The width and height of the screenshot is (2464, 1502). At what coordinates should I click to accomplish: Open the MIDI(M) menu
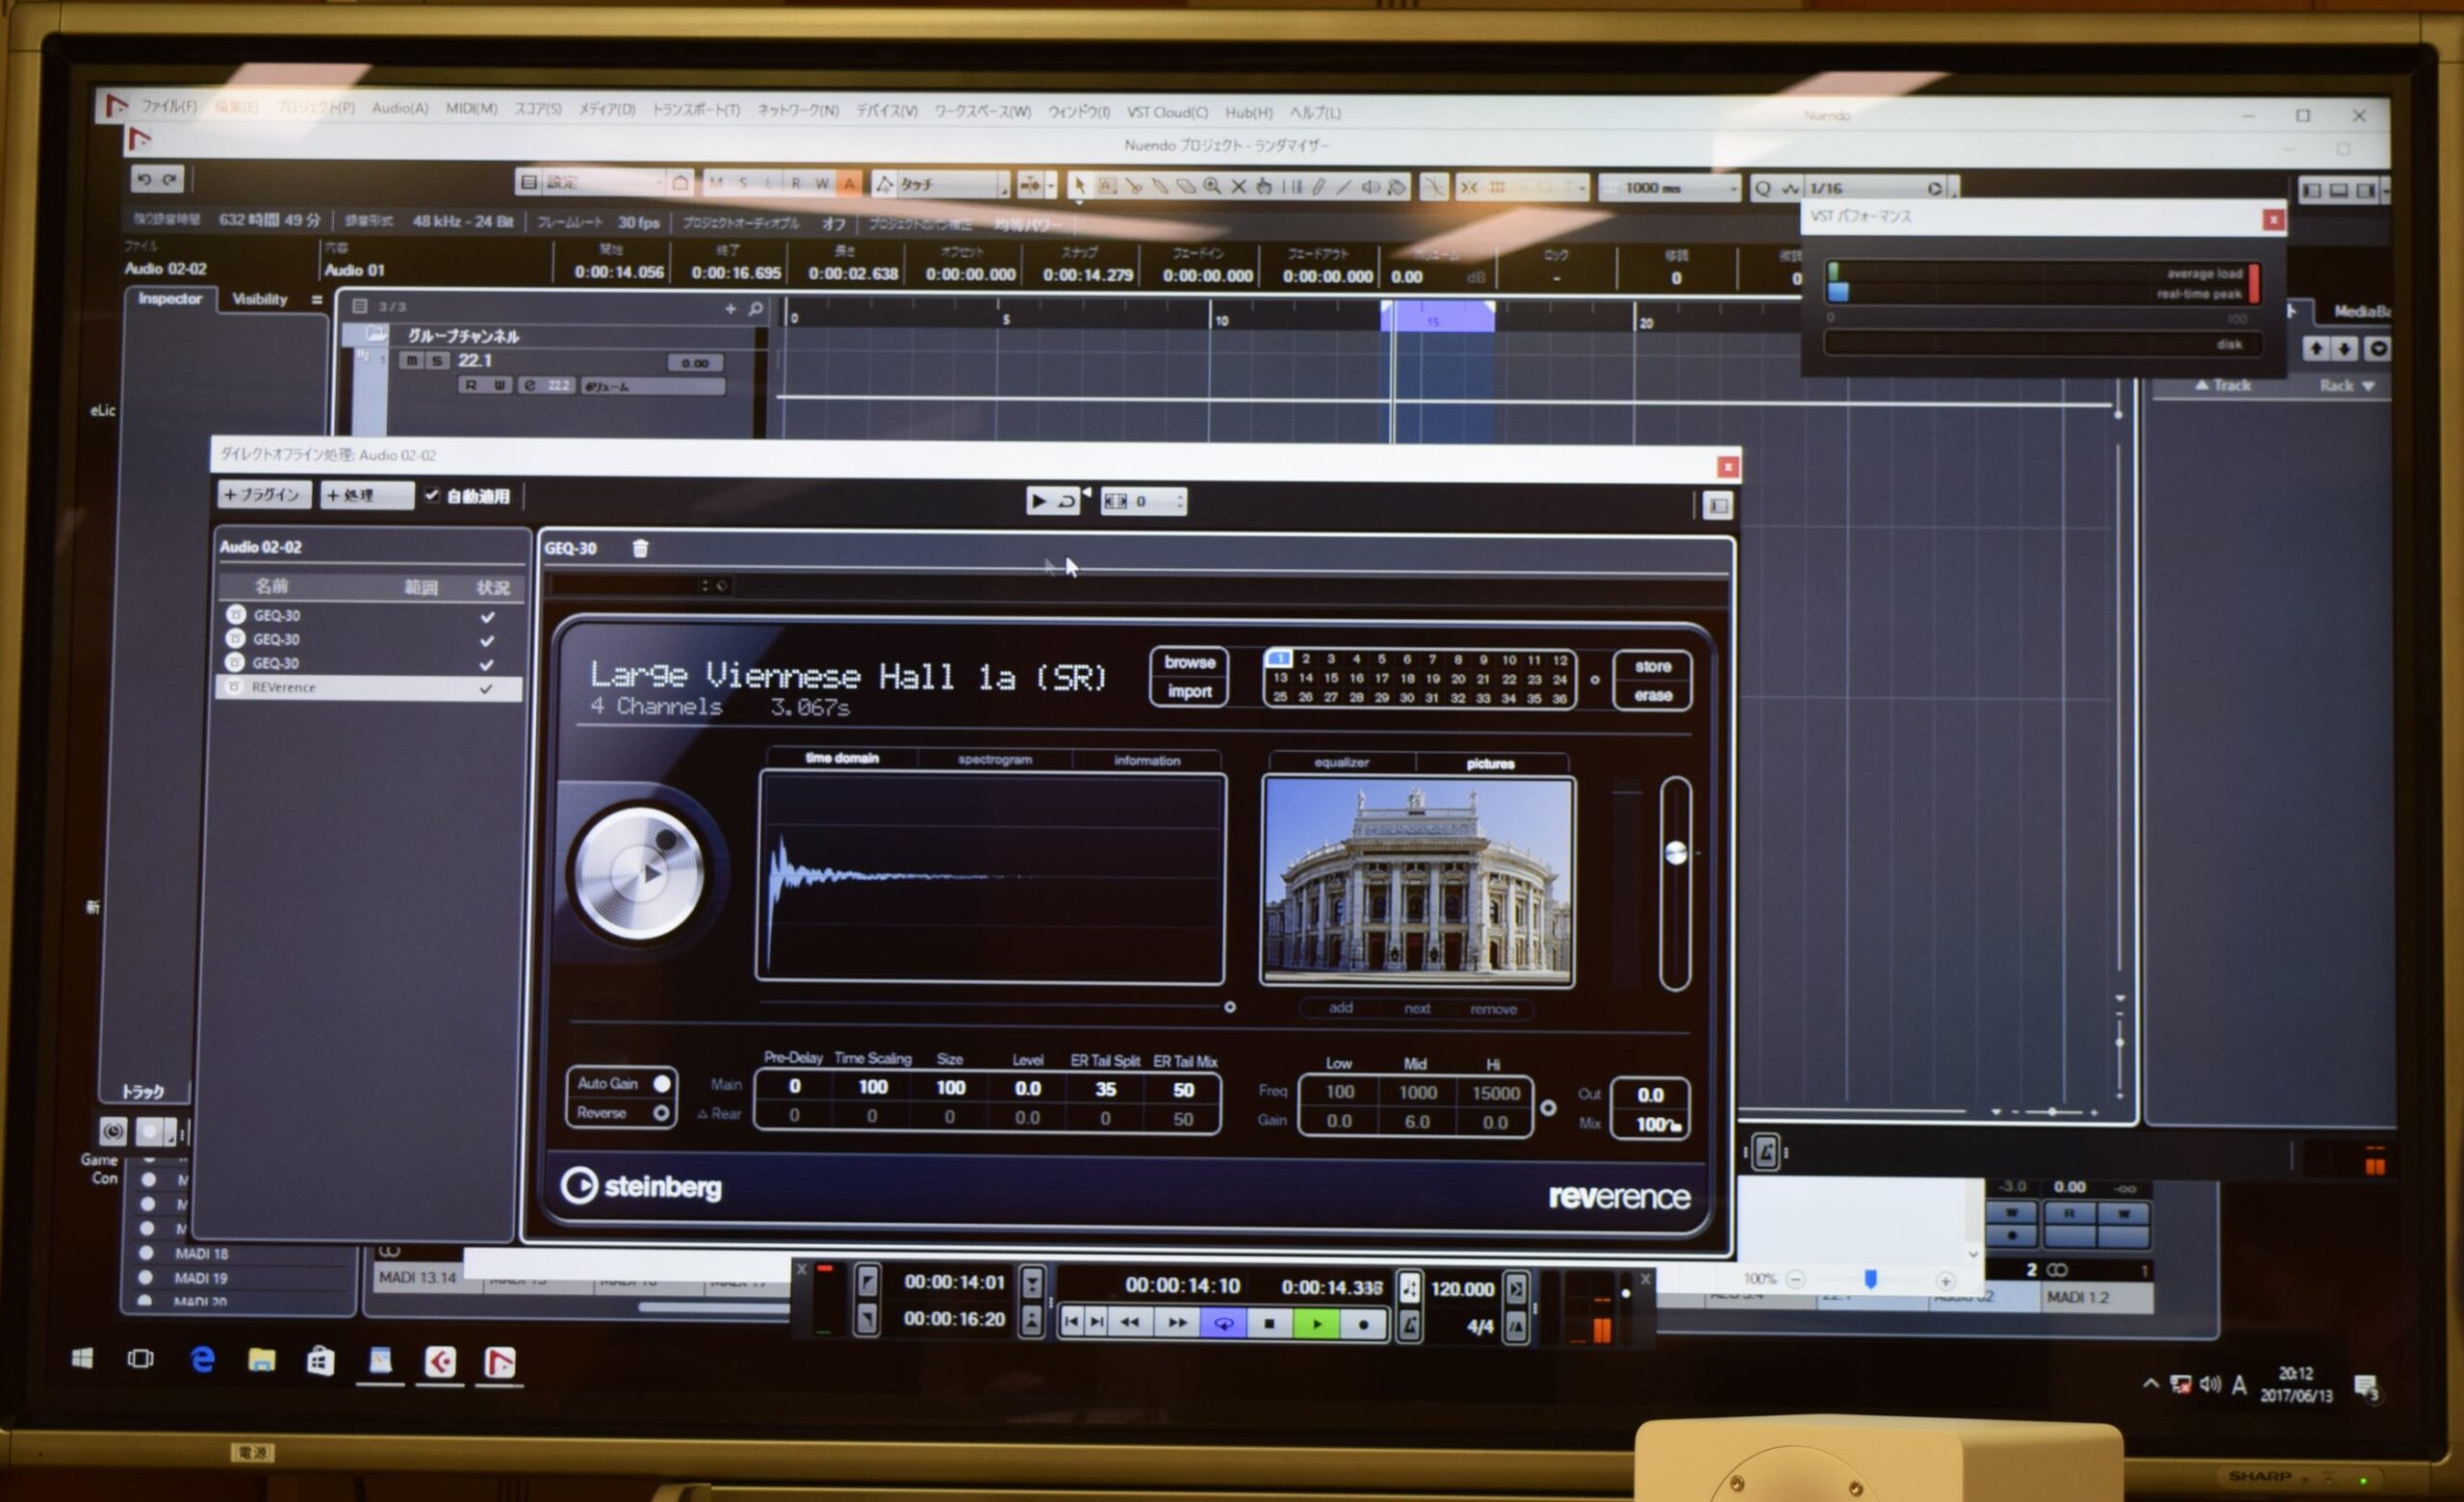(x=471, y=108)
